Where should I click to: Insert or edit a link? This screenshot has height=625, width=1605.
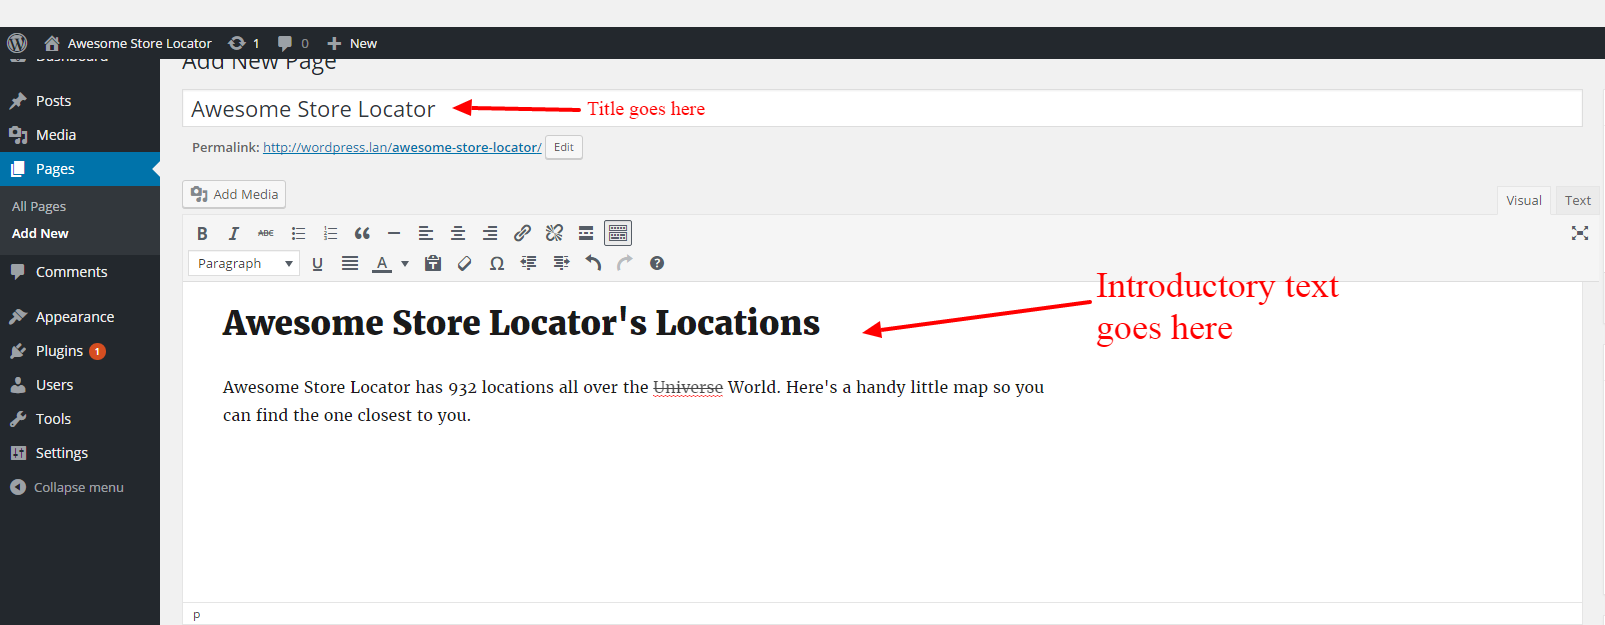(522, 233)
